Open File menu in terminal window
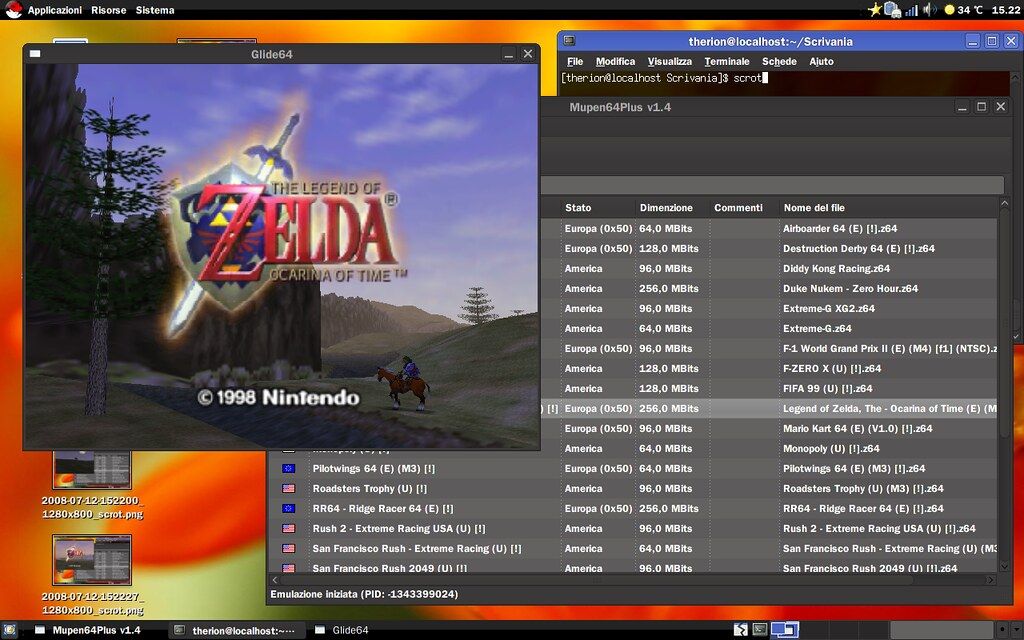Image resolution: width=1024 pixels, height=640 pixels. 575,61
